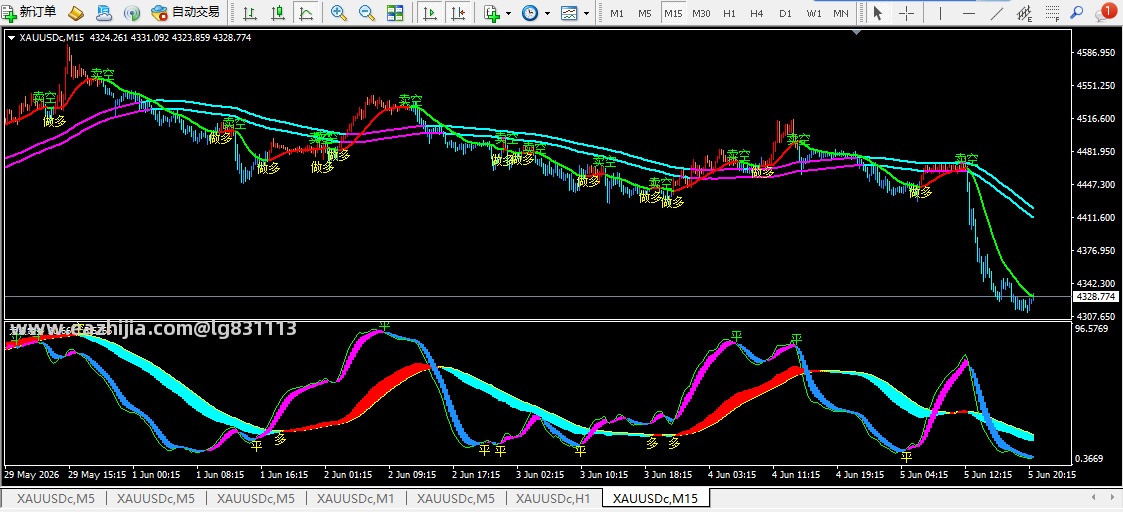
Task: Open the signals broadcast icon
Action: (132, 12)
